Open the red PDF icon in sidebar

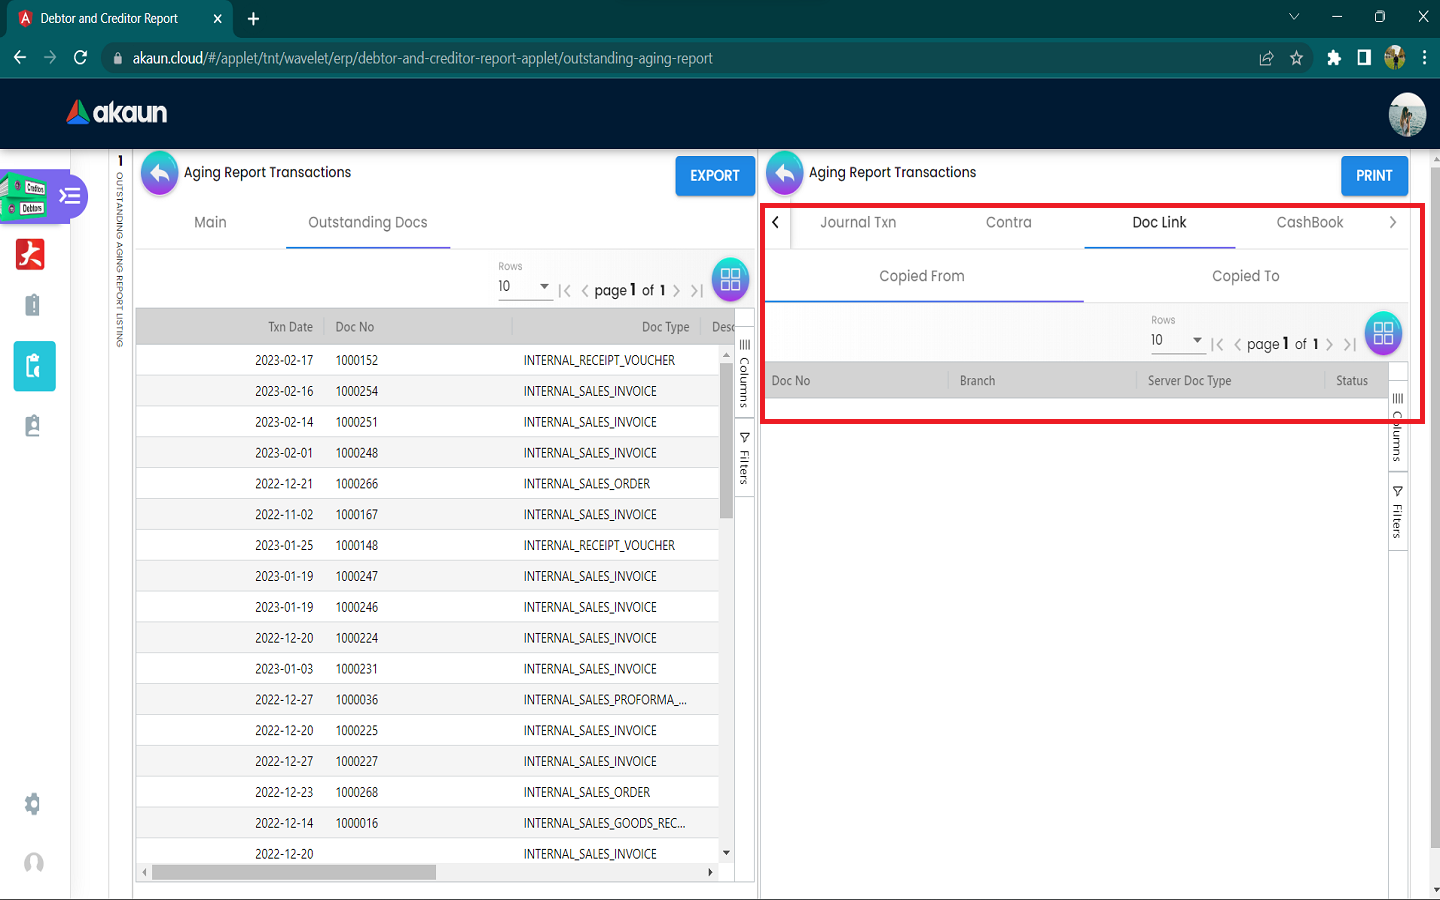point(30,255)
